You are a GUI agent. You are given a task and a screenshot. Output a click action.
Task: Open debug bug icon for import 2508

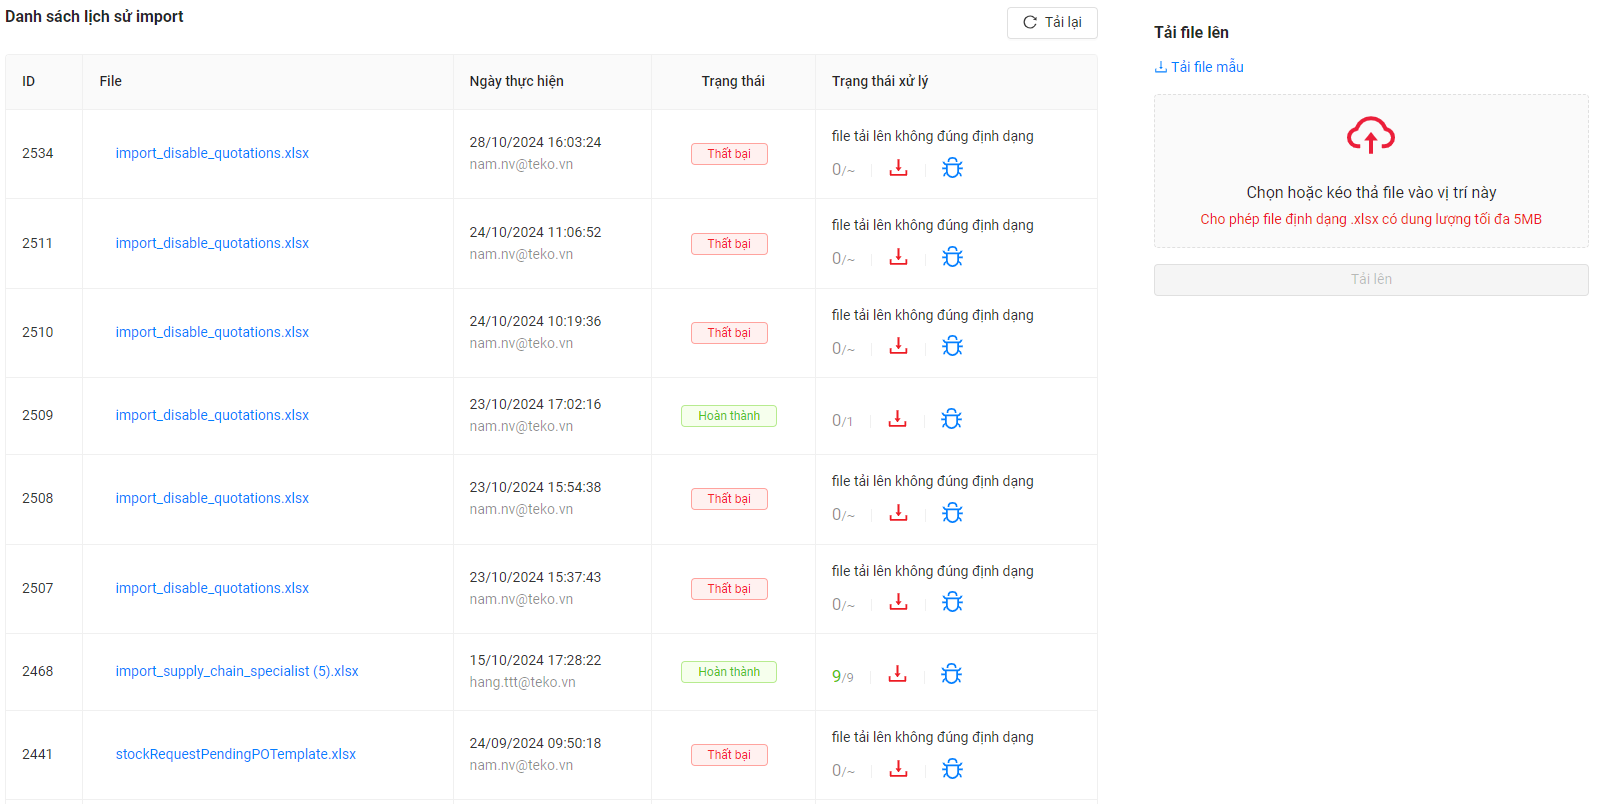click(952, 513)
